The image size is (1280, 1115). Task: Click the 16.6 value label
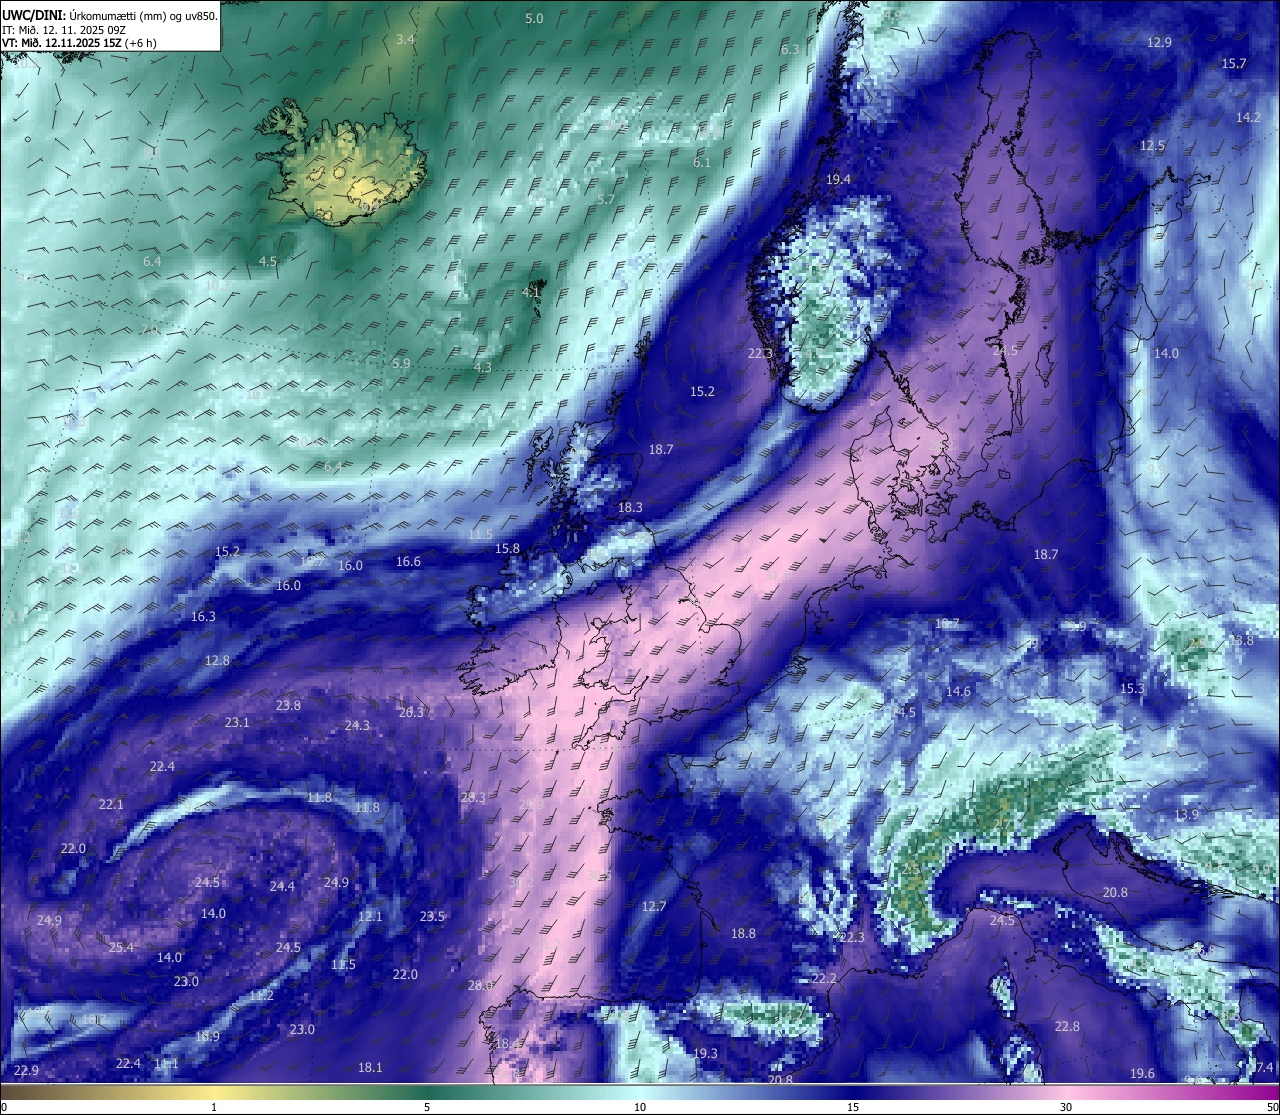[x=408, y=562]
